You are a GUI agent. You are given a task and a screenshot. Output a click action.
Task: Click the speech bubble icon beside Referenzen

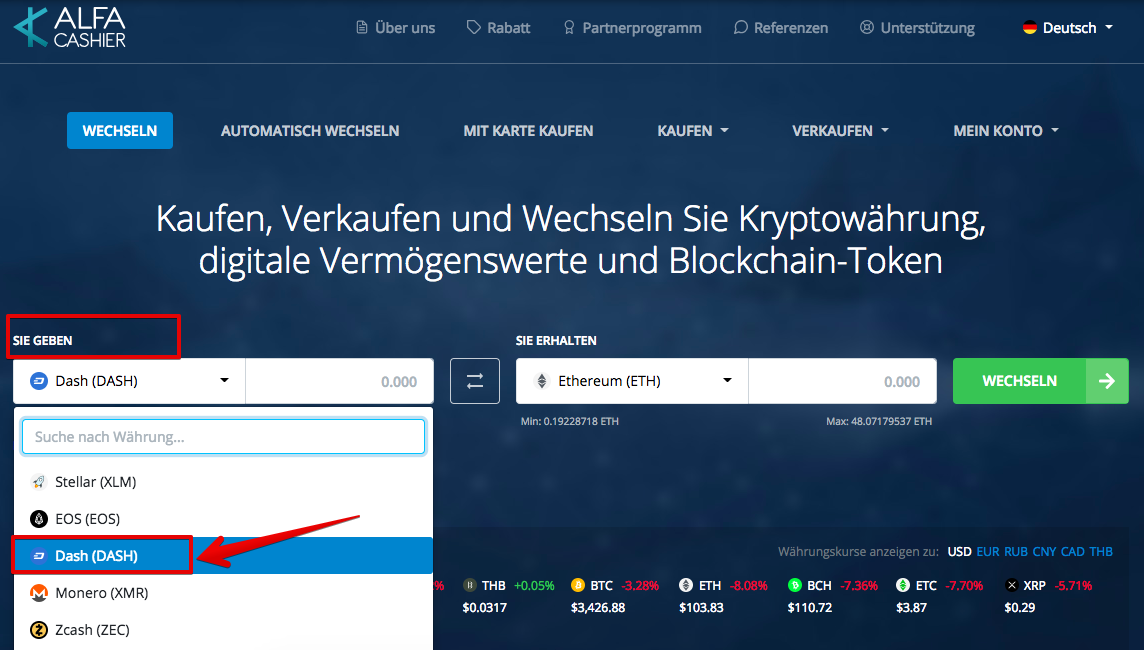coord(741,28)
